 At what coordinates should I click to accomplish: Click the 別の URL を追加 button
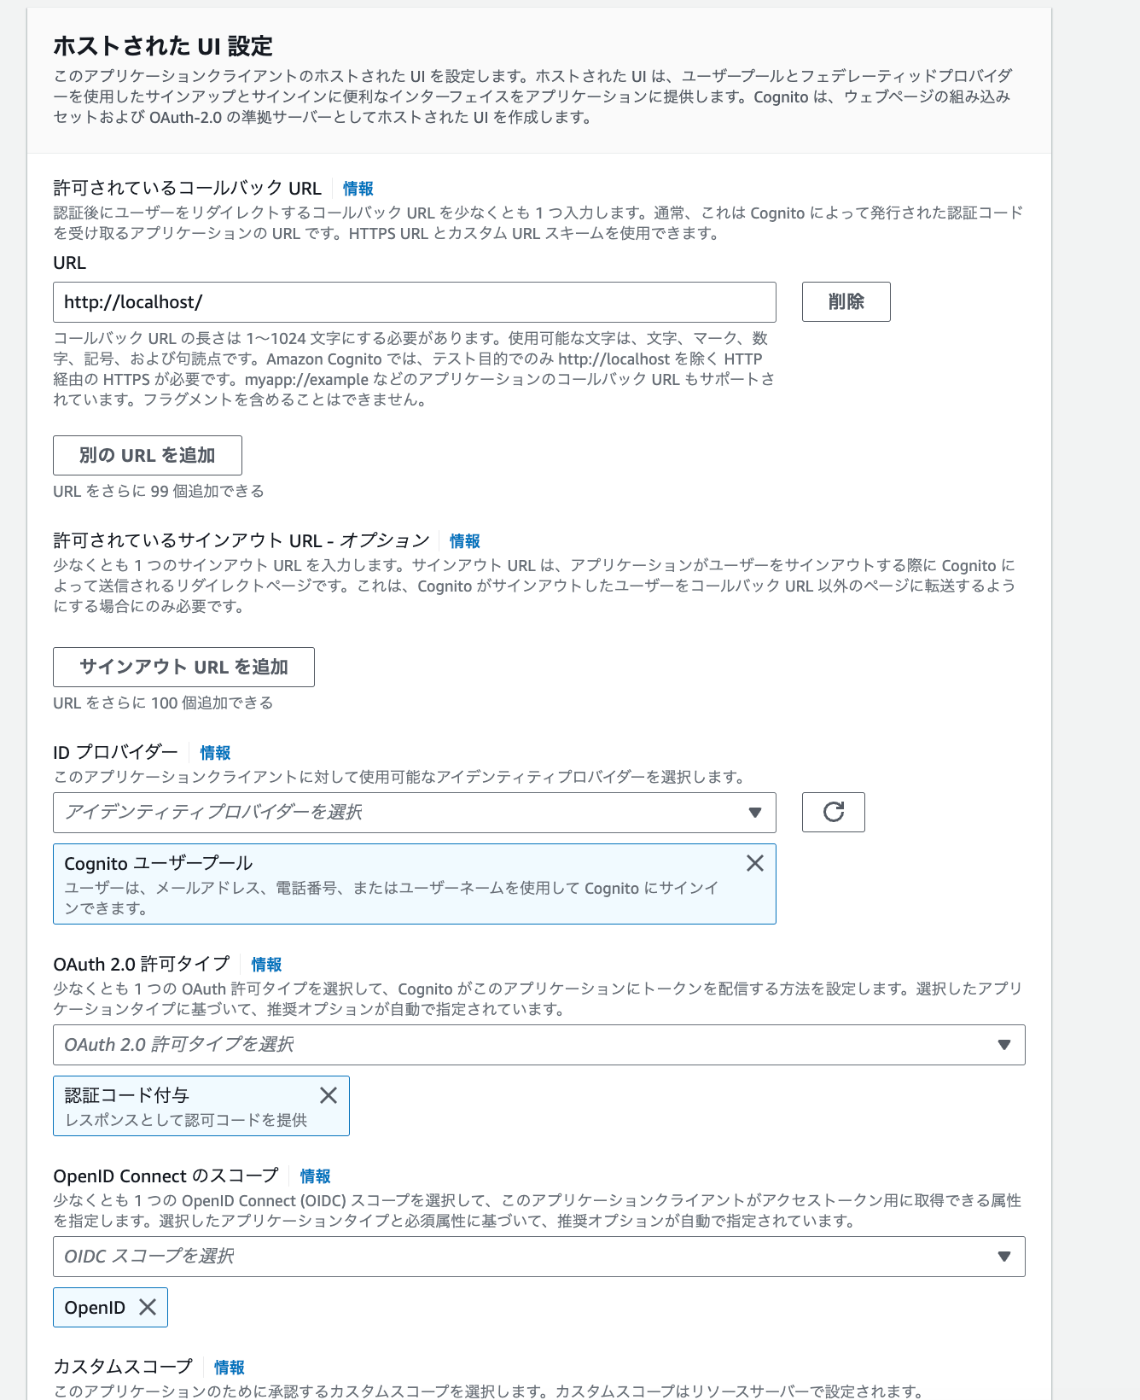(147, 455)
